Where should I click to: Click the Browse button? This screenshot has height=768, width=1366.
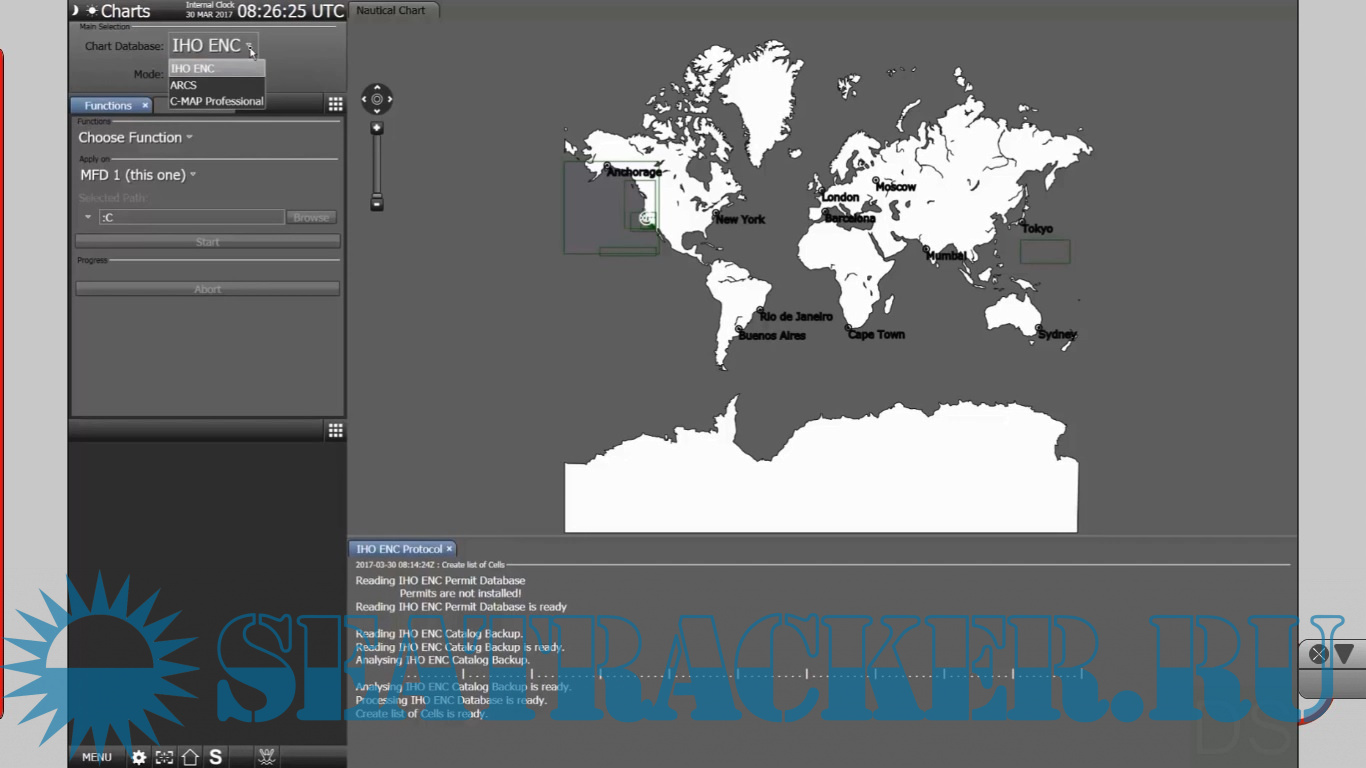pos(311,217)
